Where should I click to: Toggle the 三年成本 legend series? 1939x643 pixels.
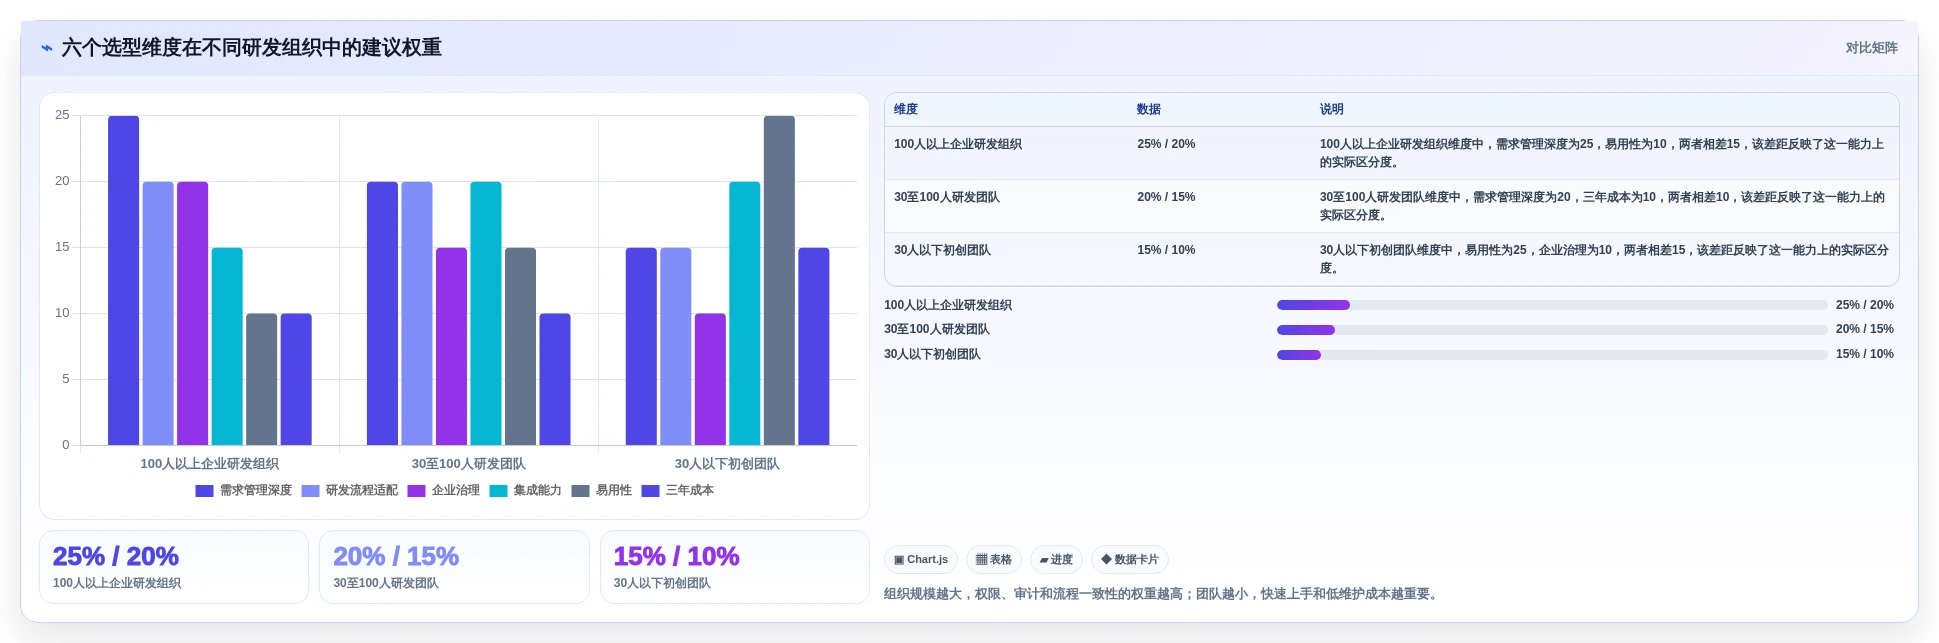pyautogui.click(x=678, y=491)
